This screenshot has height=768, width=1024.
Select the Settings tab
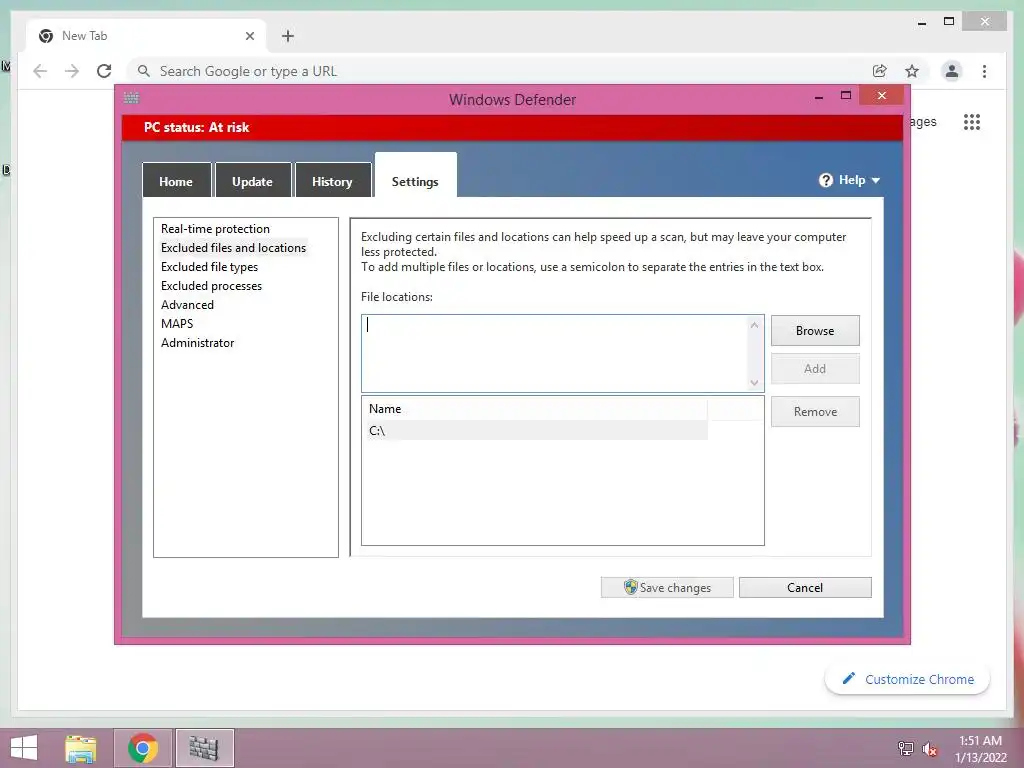[415, 176]
